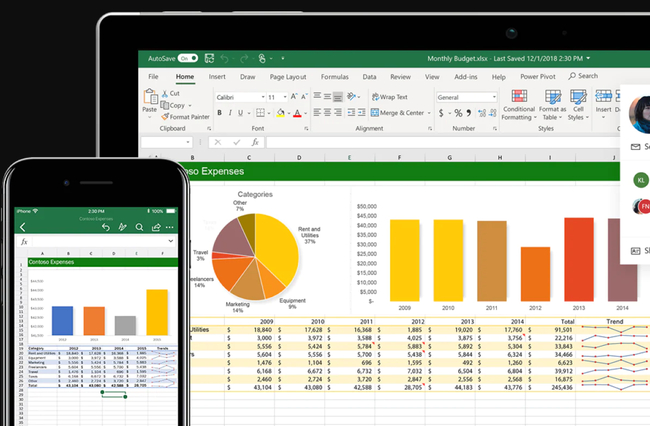Click the Font Color red A
Screen dimensions: 650x426
point(297,113)
